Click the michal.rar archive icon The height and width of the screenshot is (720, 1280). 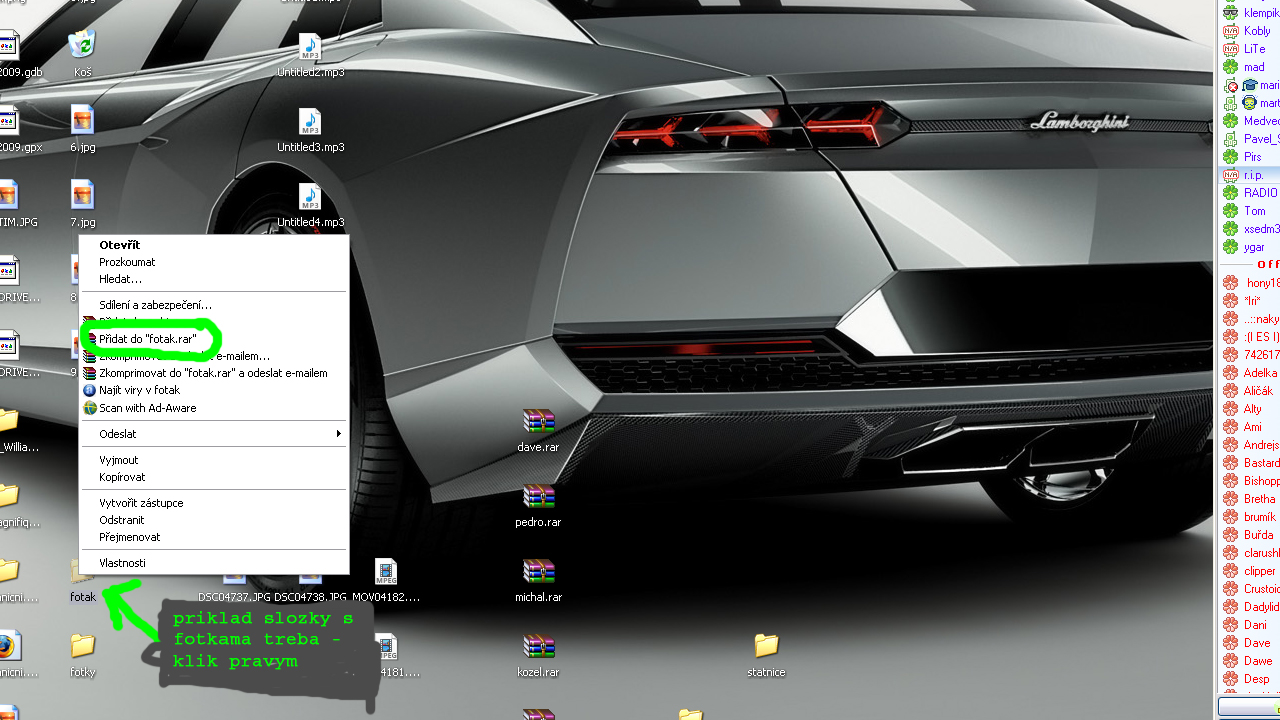click(538, 573)
